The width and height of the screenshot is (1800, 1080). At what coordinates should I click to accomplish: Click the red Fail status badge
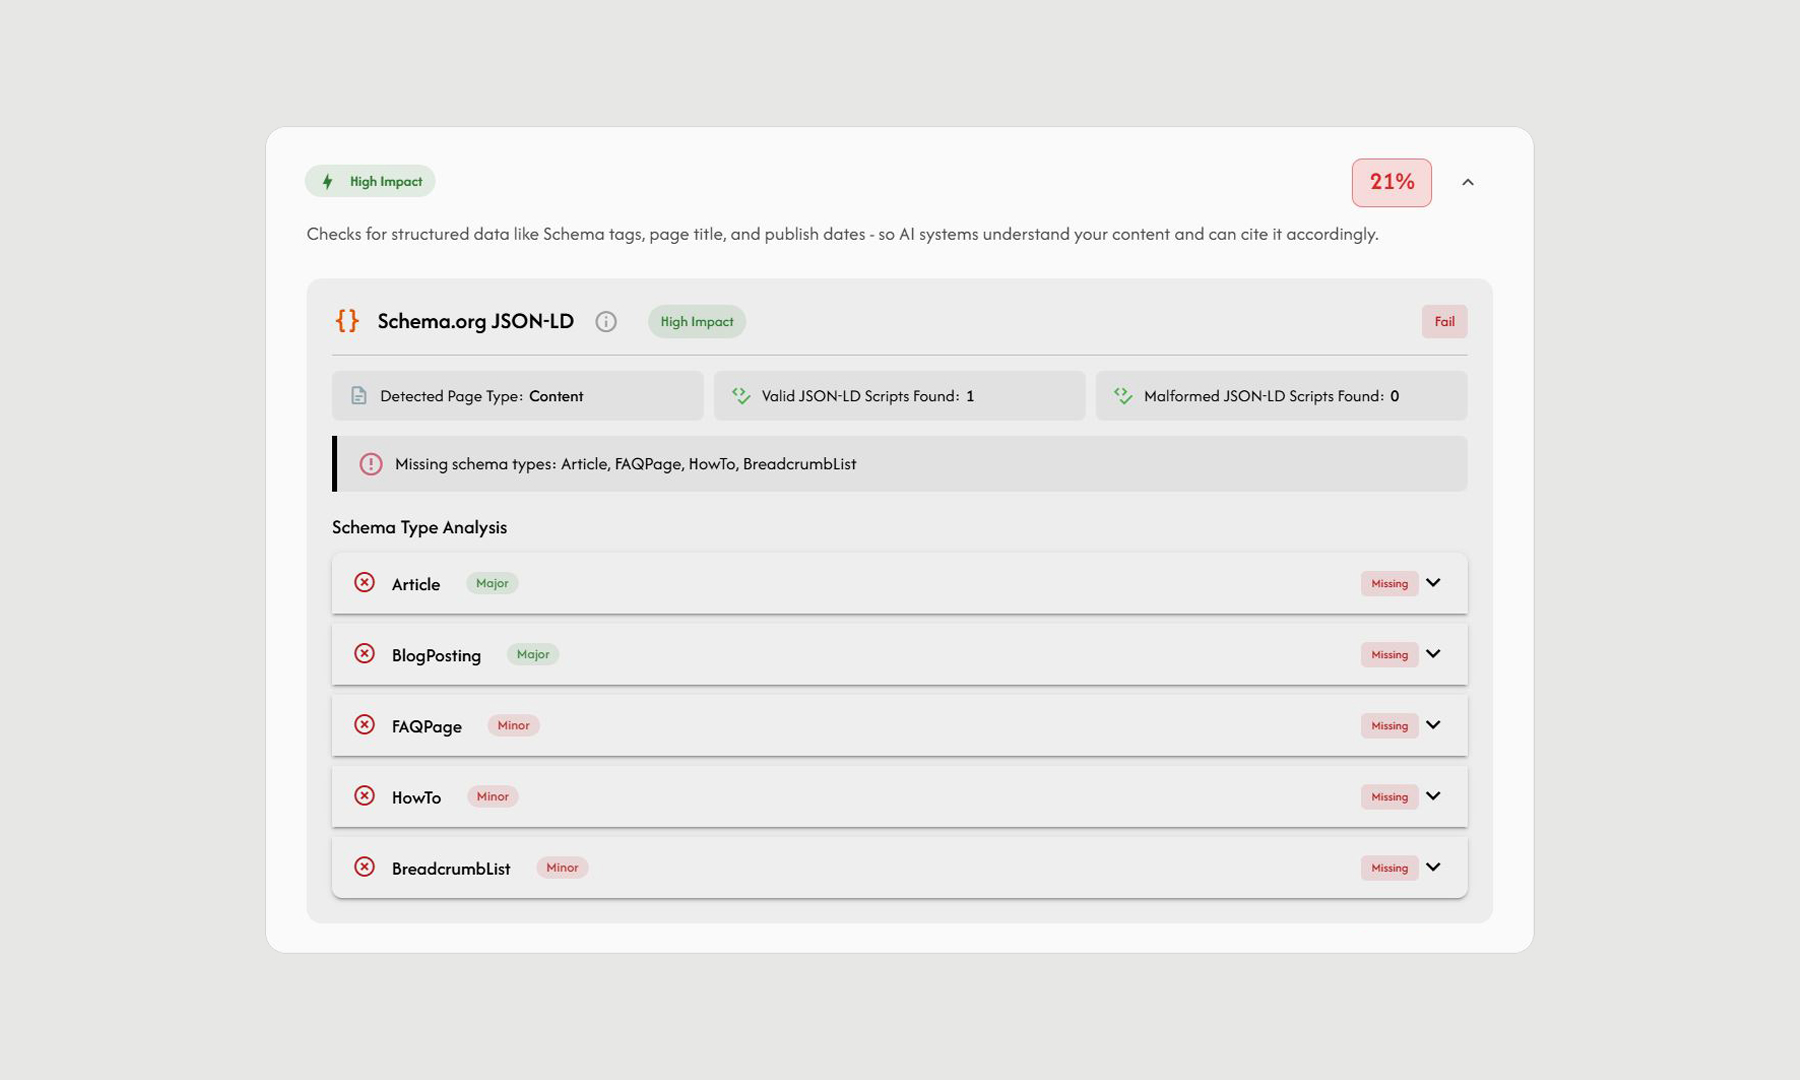(1444, 322)
